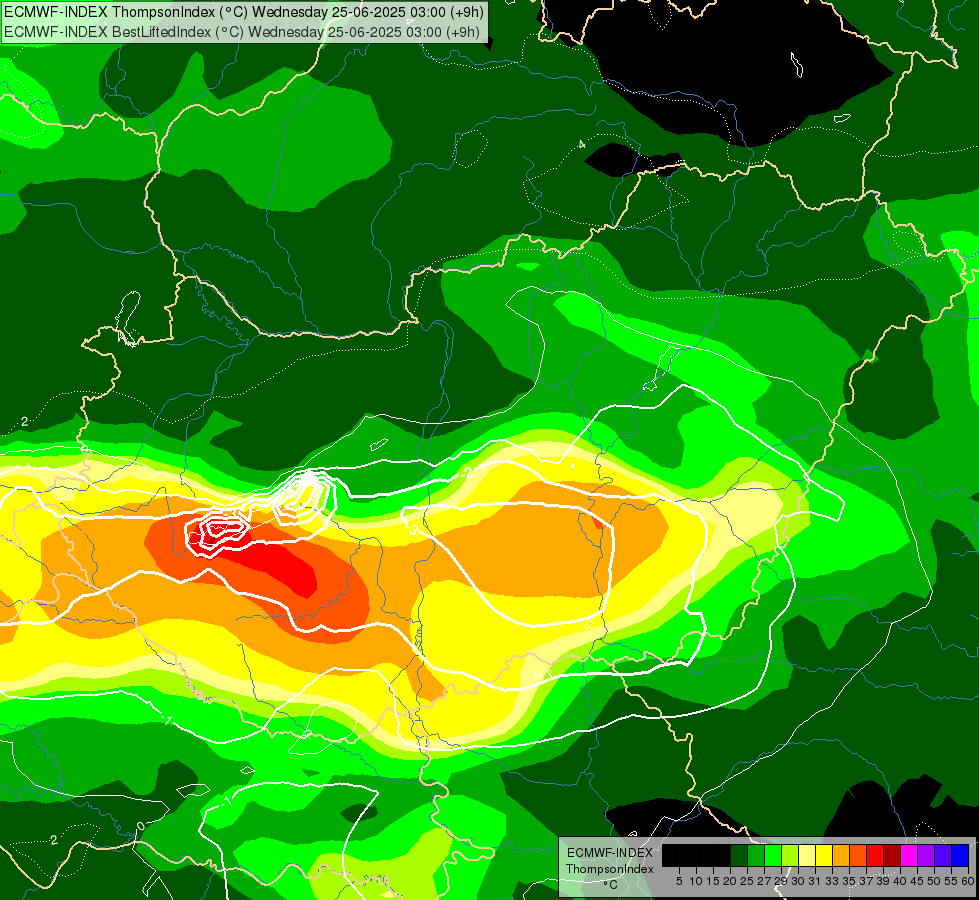Click the legend scale value 10
979x900 pixels.
696,881
